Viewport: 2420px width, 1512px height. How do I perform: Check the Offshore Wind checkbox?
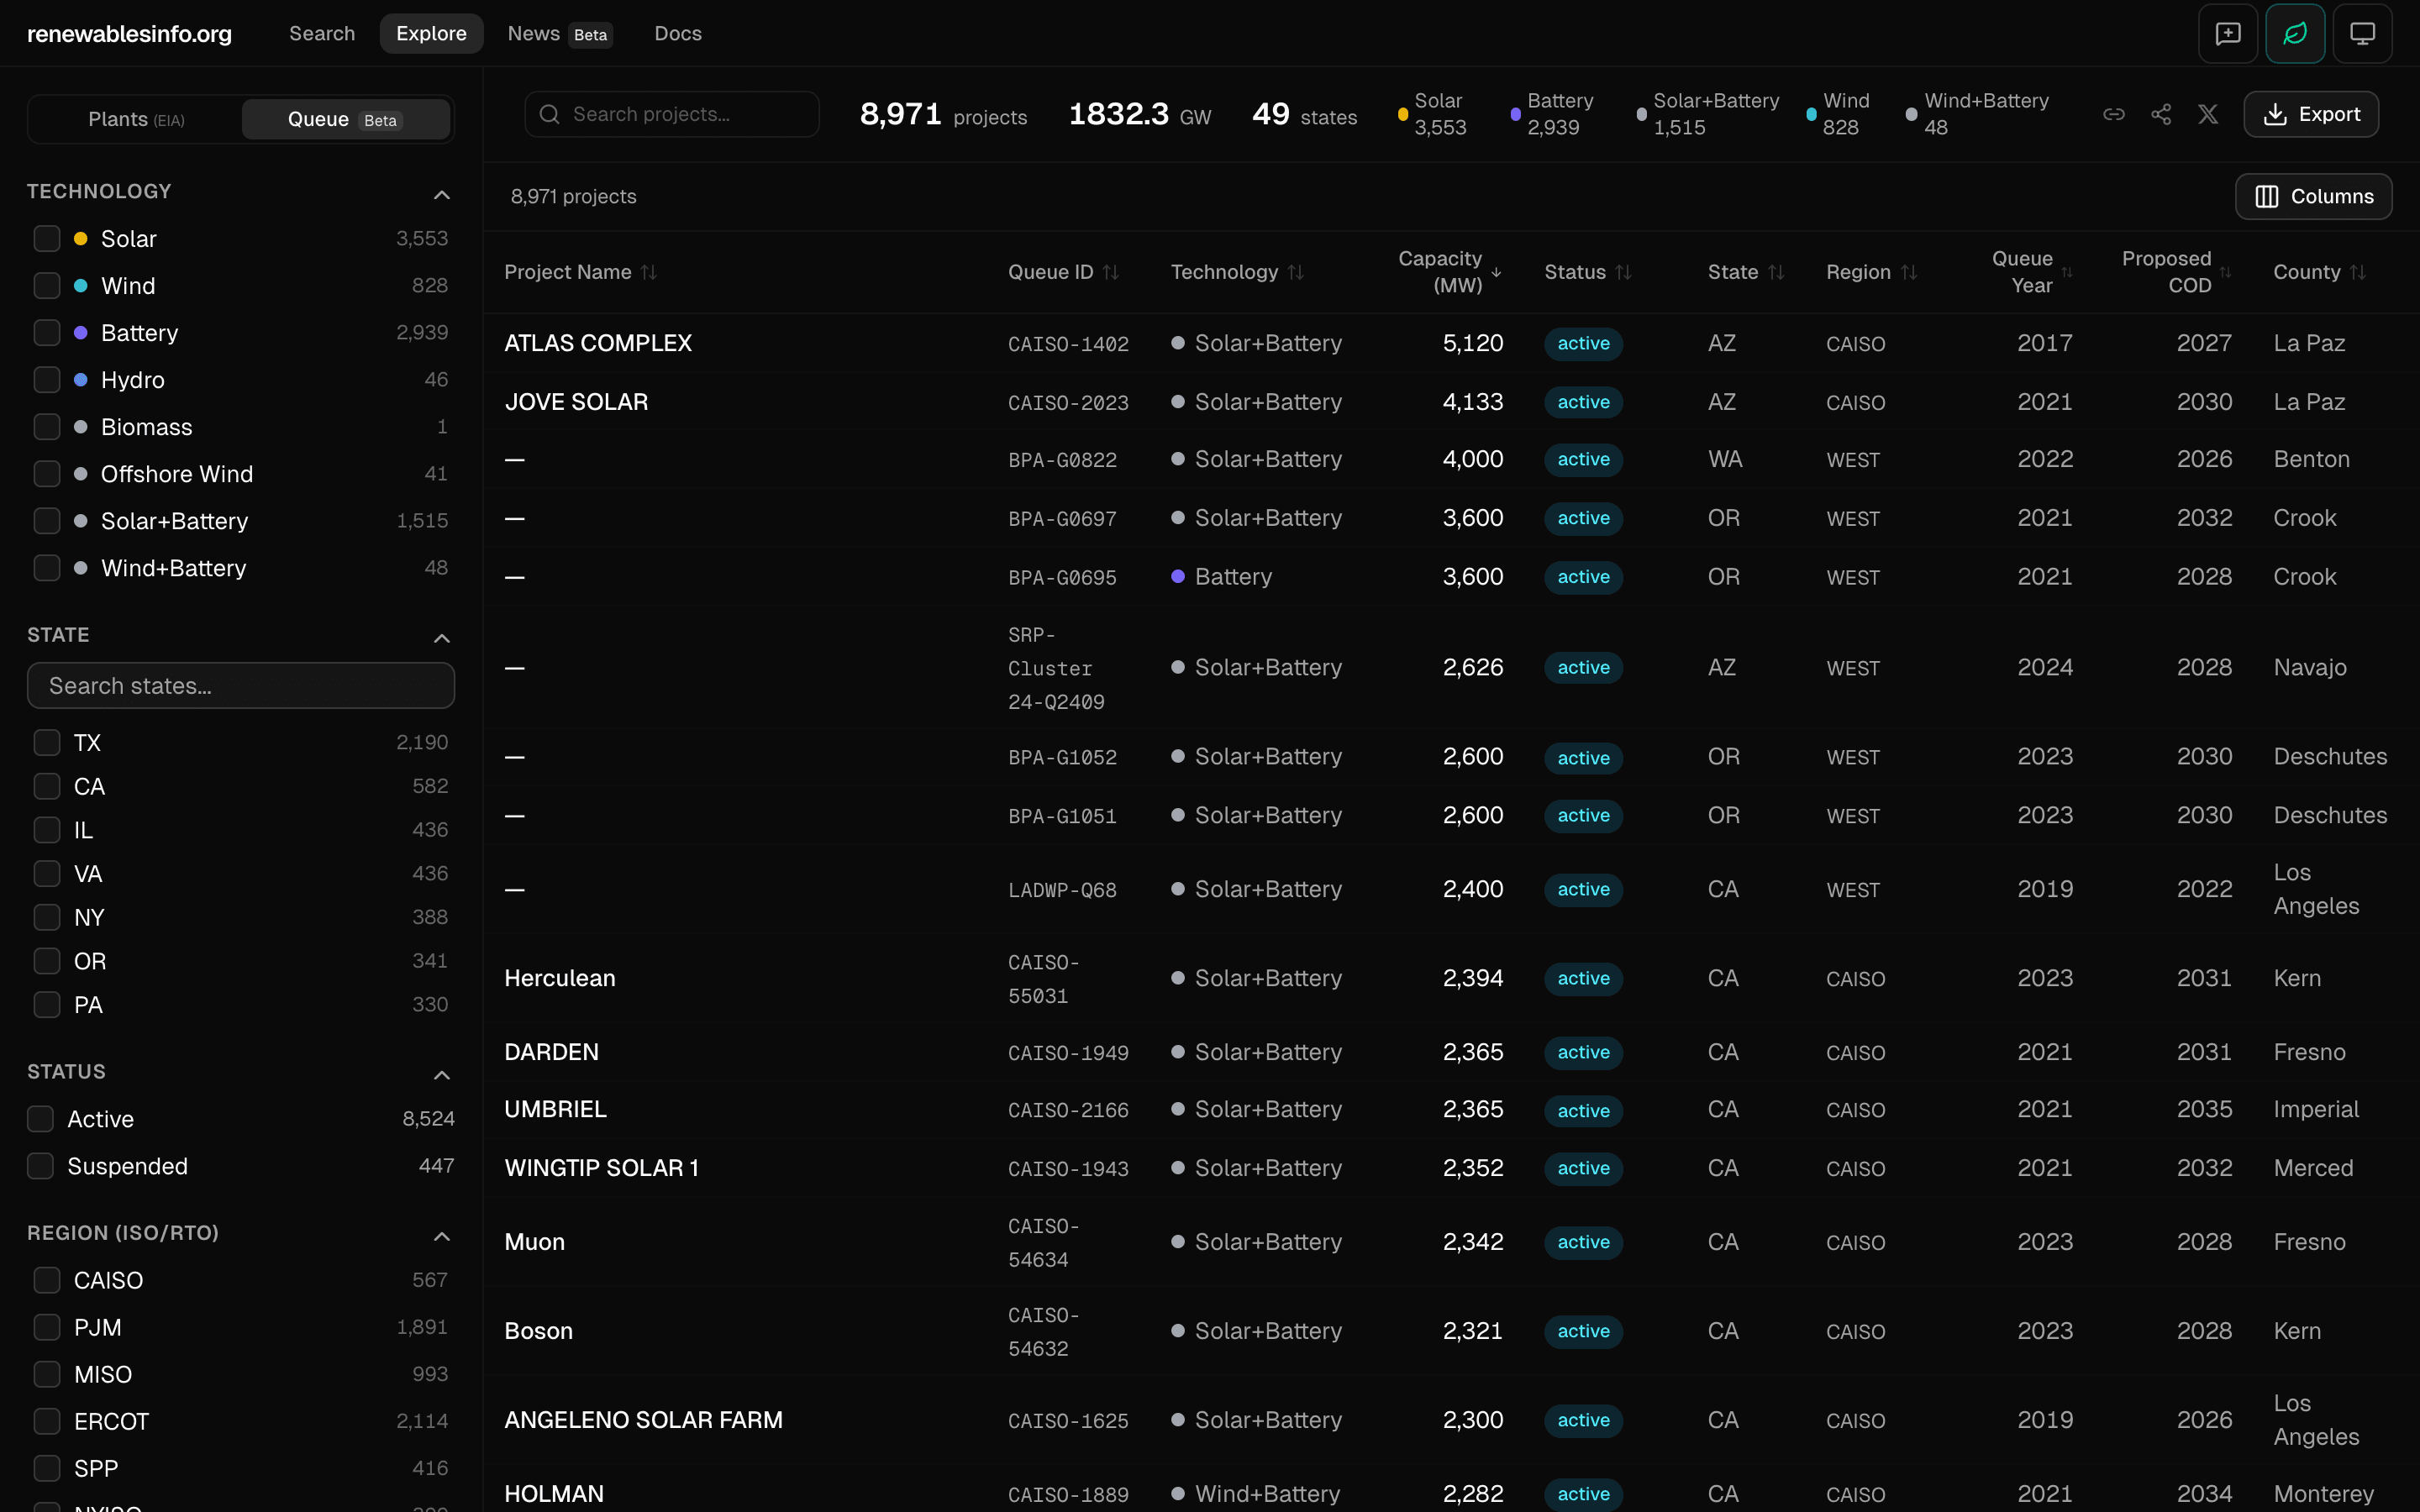(x=47, y=474)
